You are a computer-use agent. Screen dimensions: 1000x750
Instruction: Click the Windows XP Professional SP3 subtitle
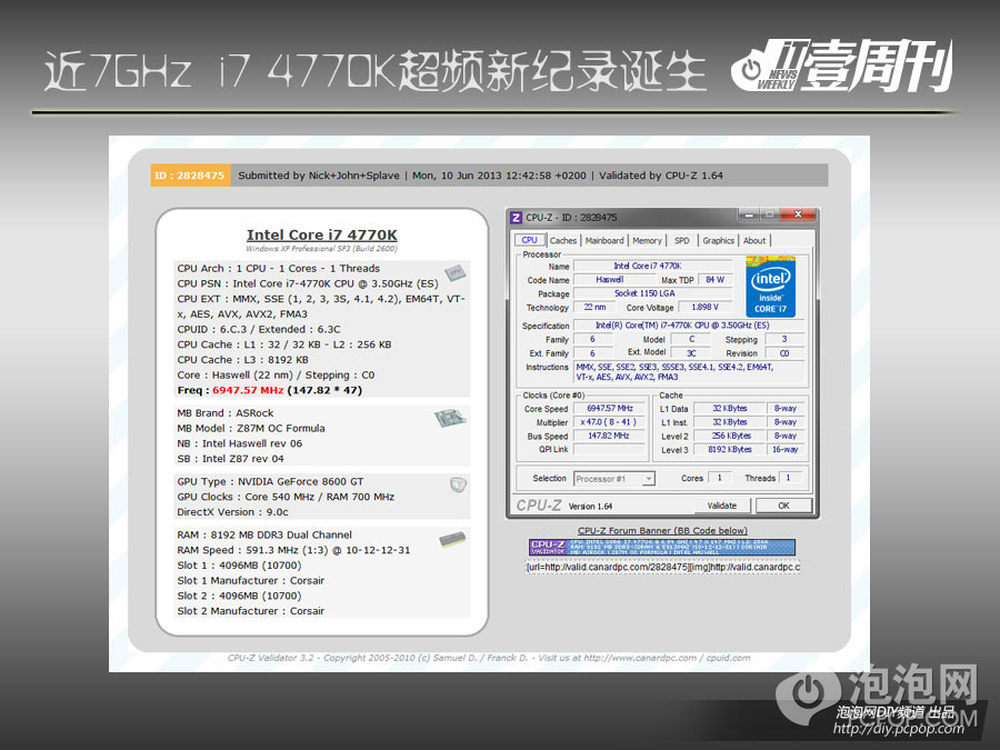322,249
